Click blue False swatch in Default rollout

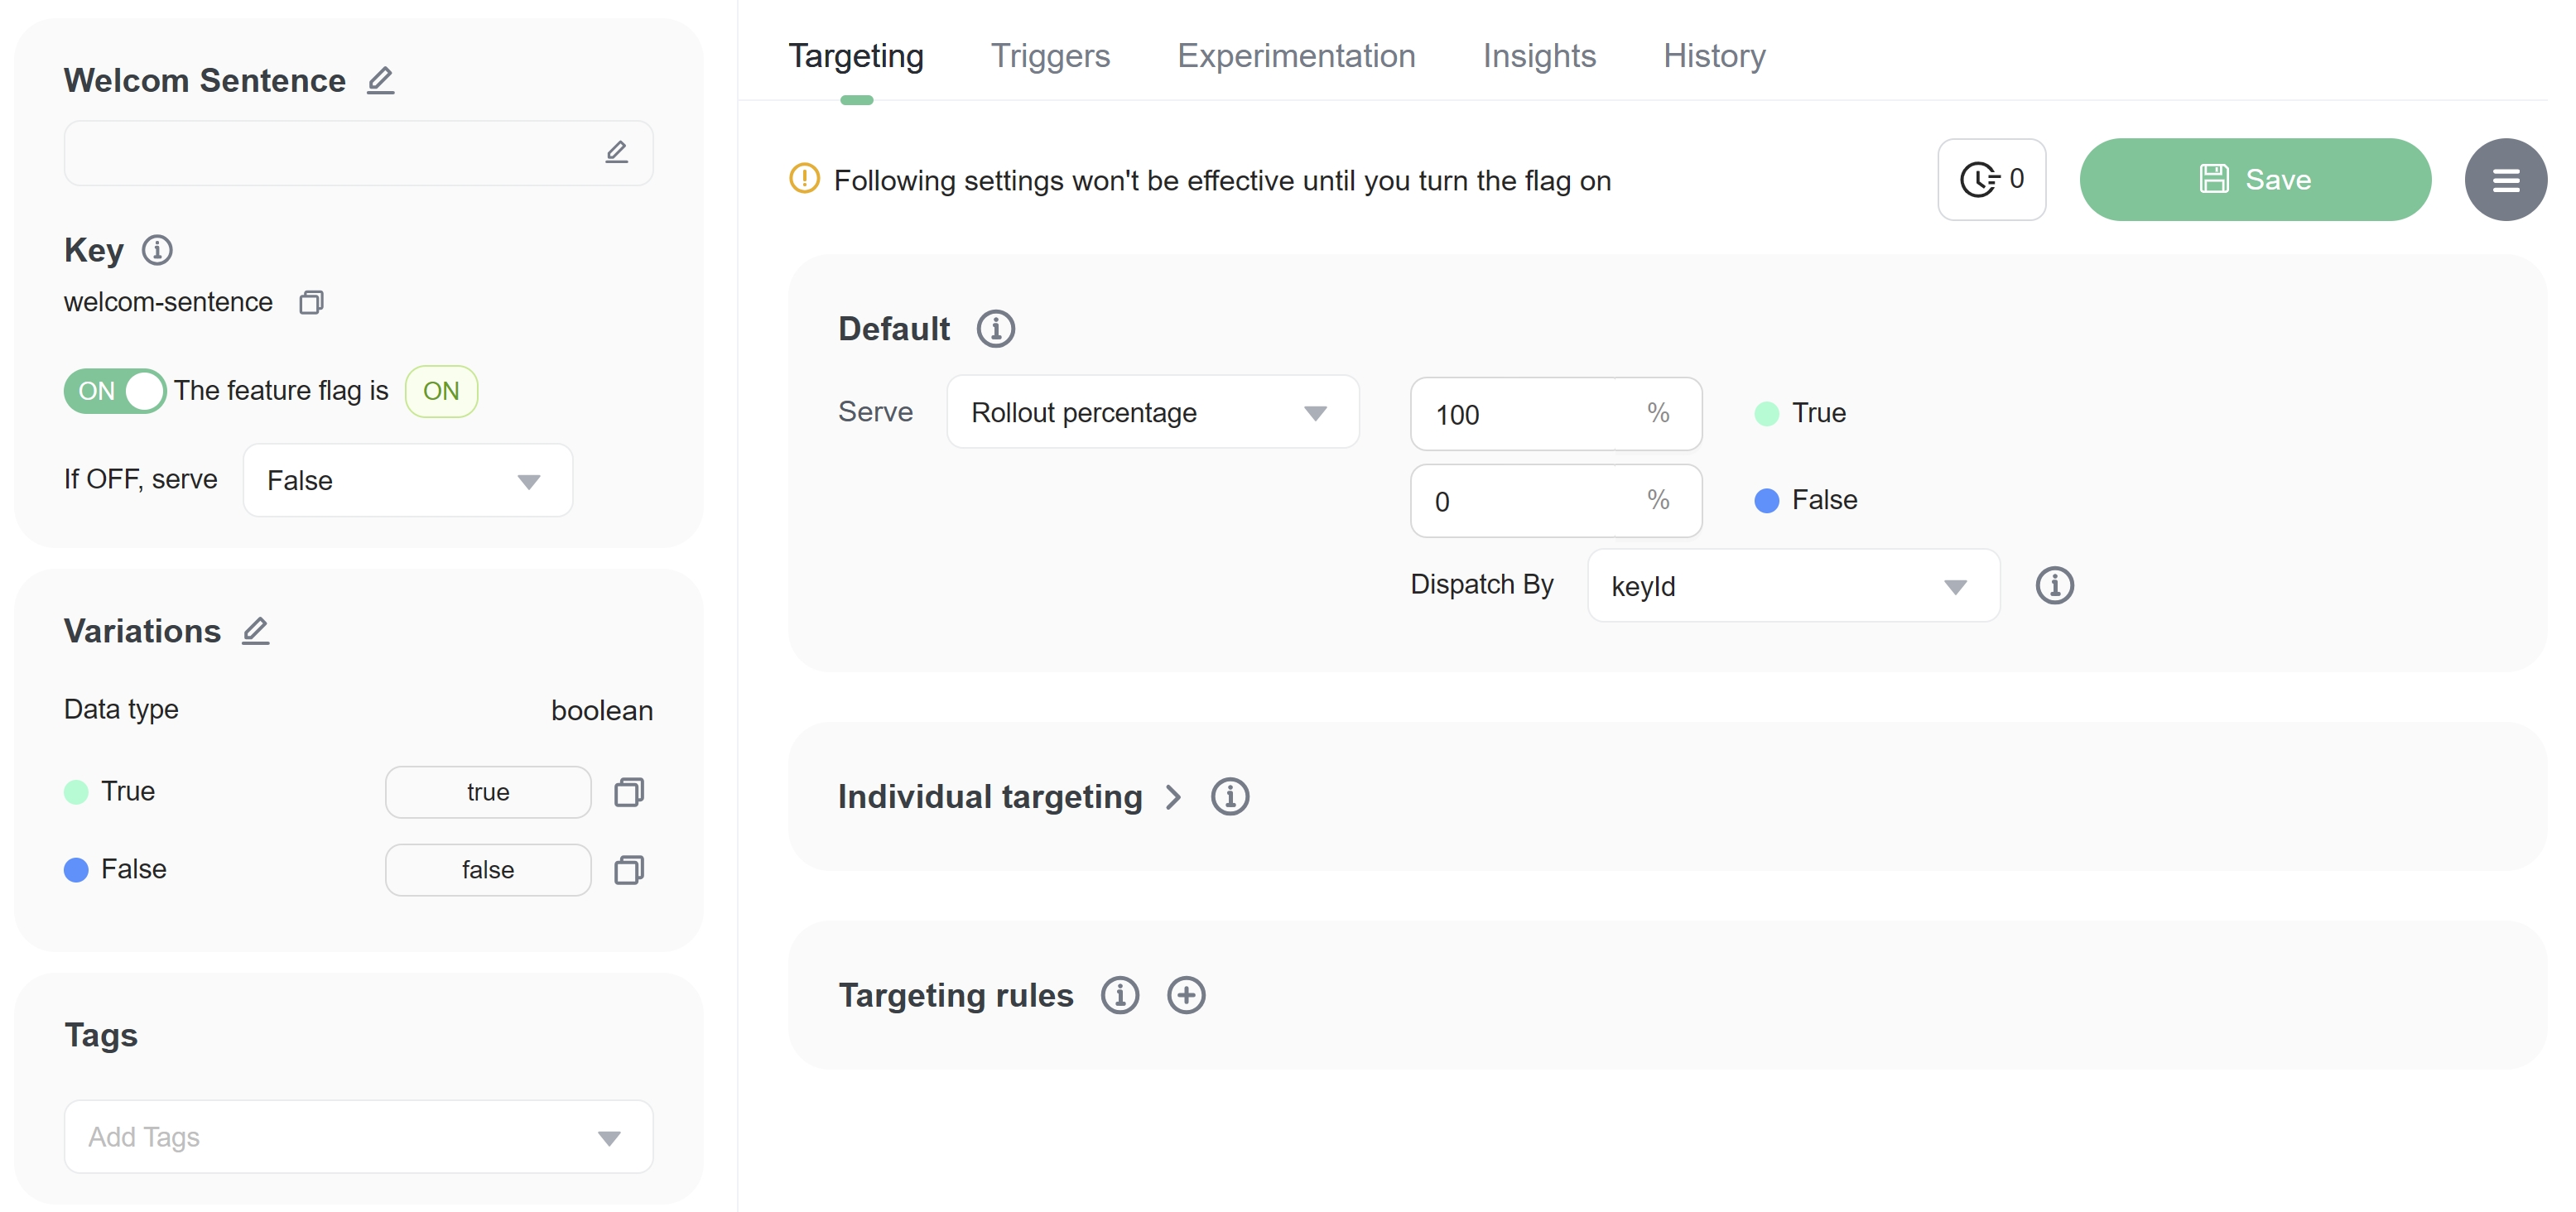tap(1767, 501)
